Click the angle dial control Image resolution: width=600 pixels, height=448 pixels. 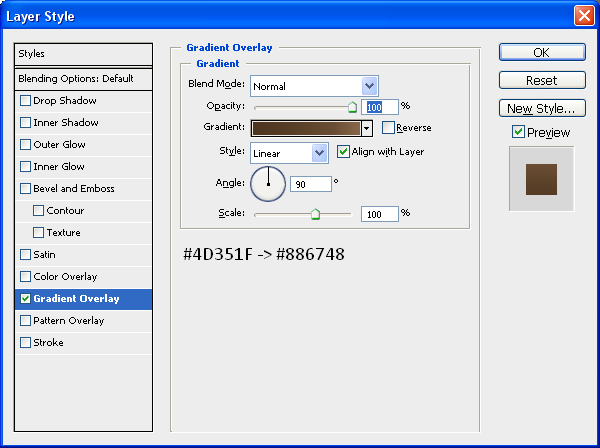pyautogui.click(x=268, y=183)
